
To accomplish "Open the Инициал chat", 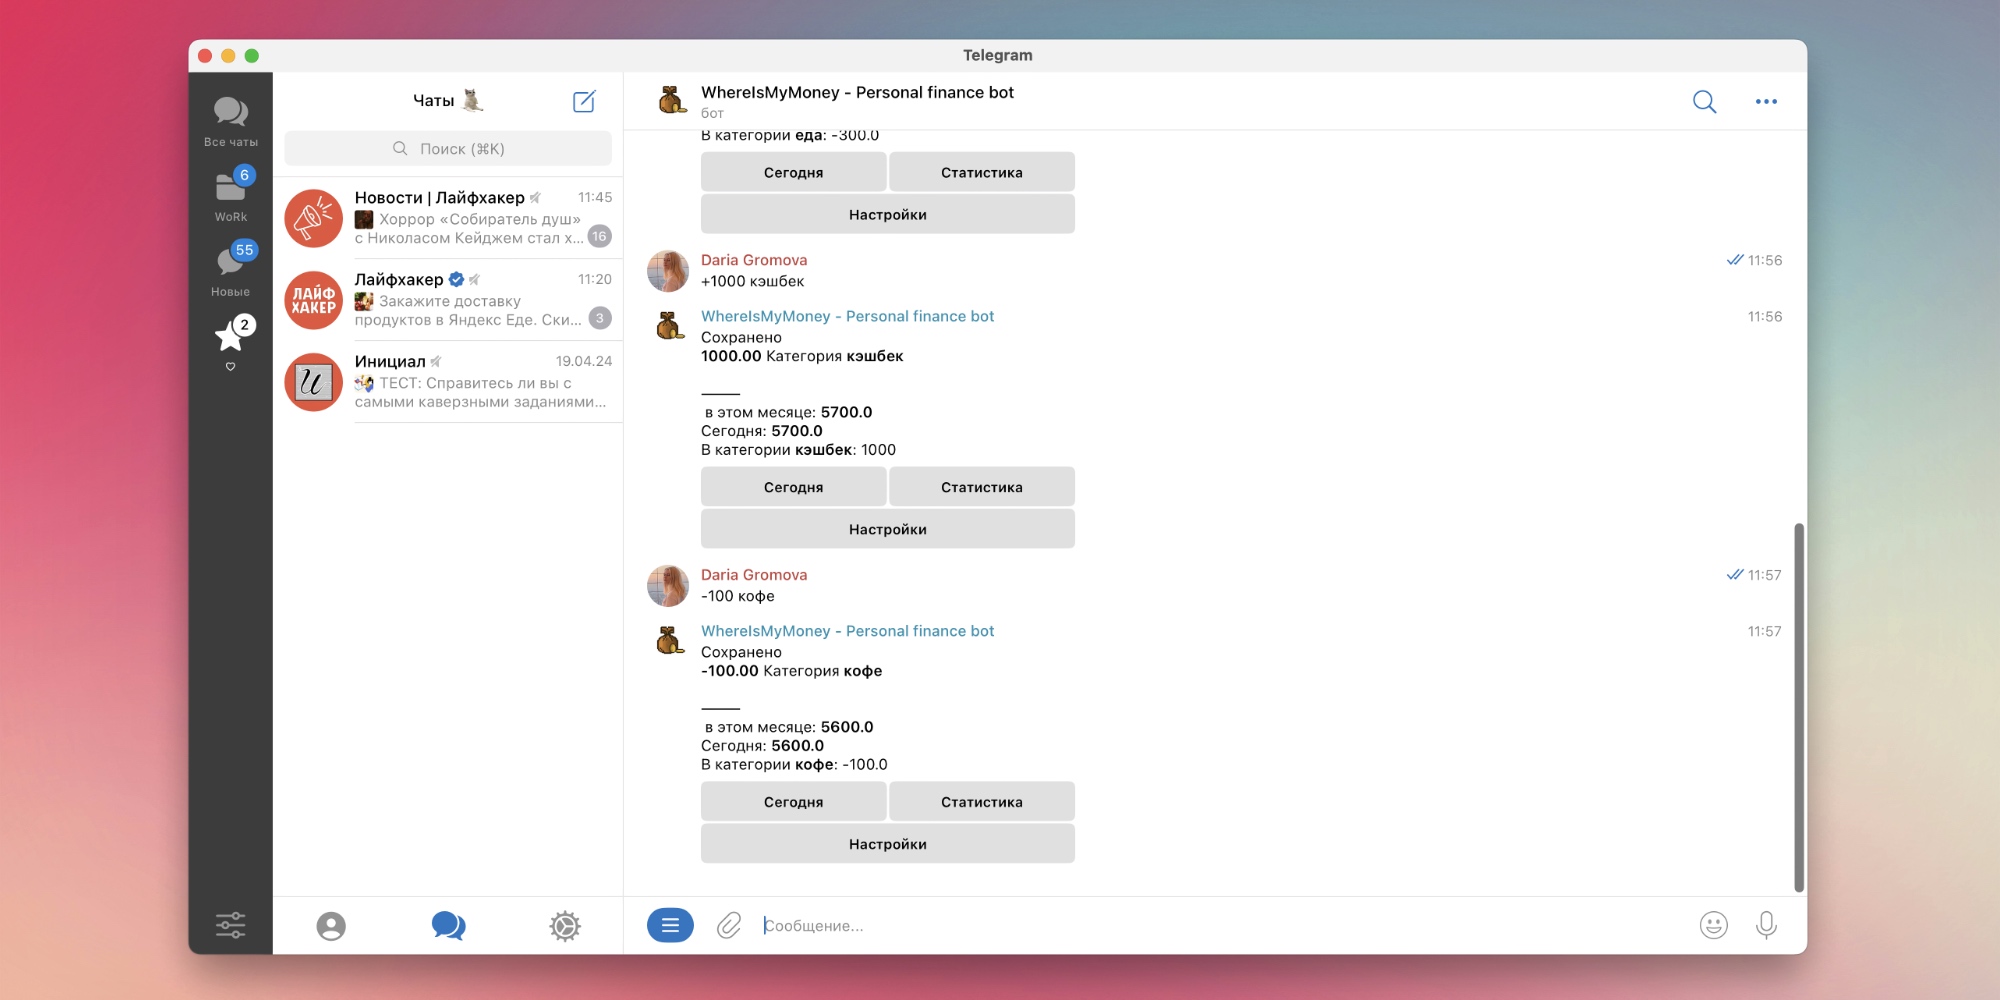I will click(448, 382).
